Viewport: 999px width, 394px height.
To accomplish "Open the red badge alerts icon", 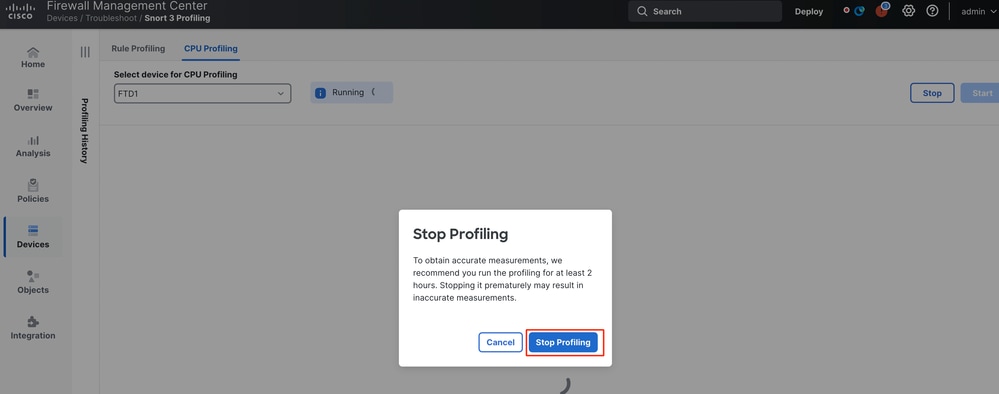I will [882, 10].
